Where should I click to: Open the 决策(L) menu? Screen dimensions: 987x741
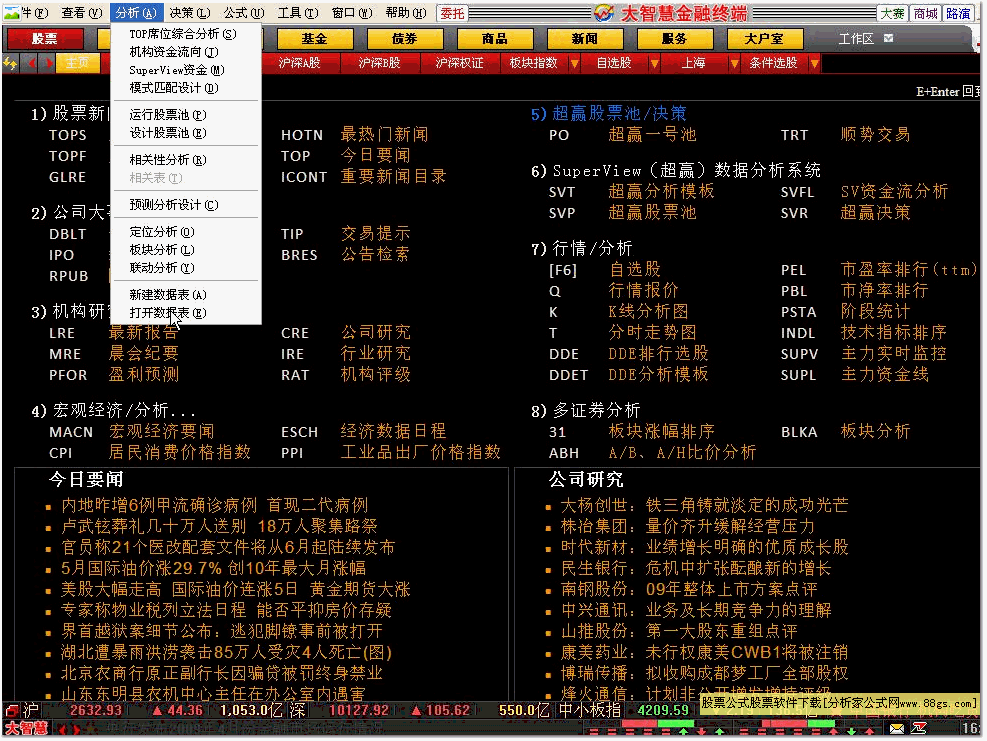(189, 13)
